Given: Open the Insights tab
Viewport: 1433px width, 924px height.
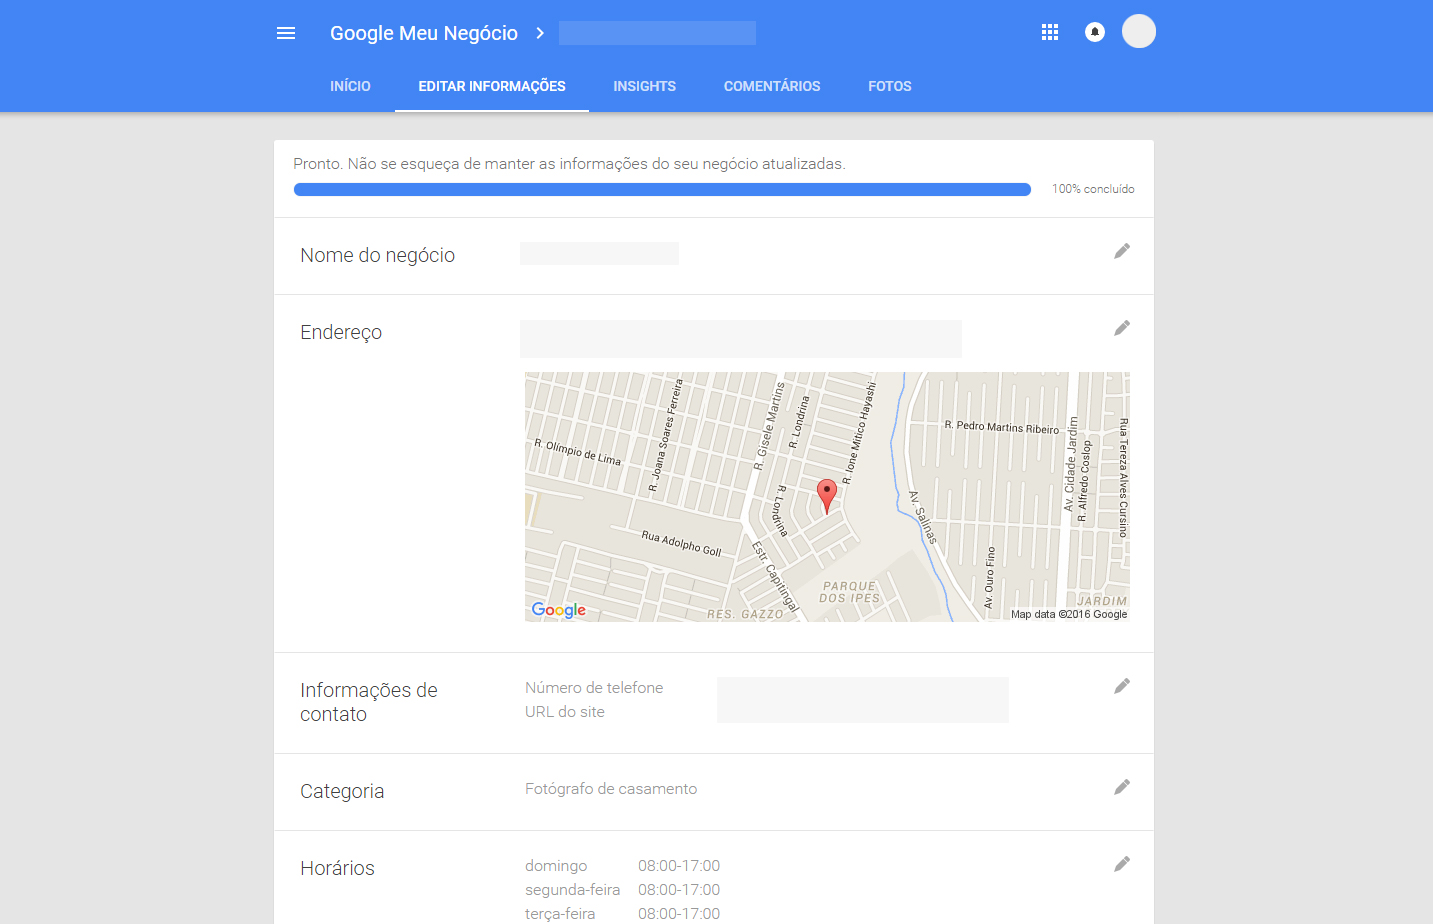Looking at the screenshot, I should tap(644, 86).
